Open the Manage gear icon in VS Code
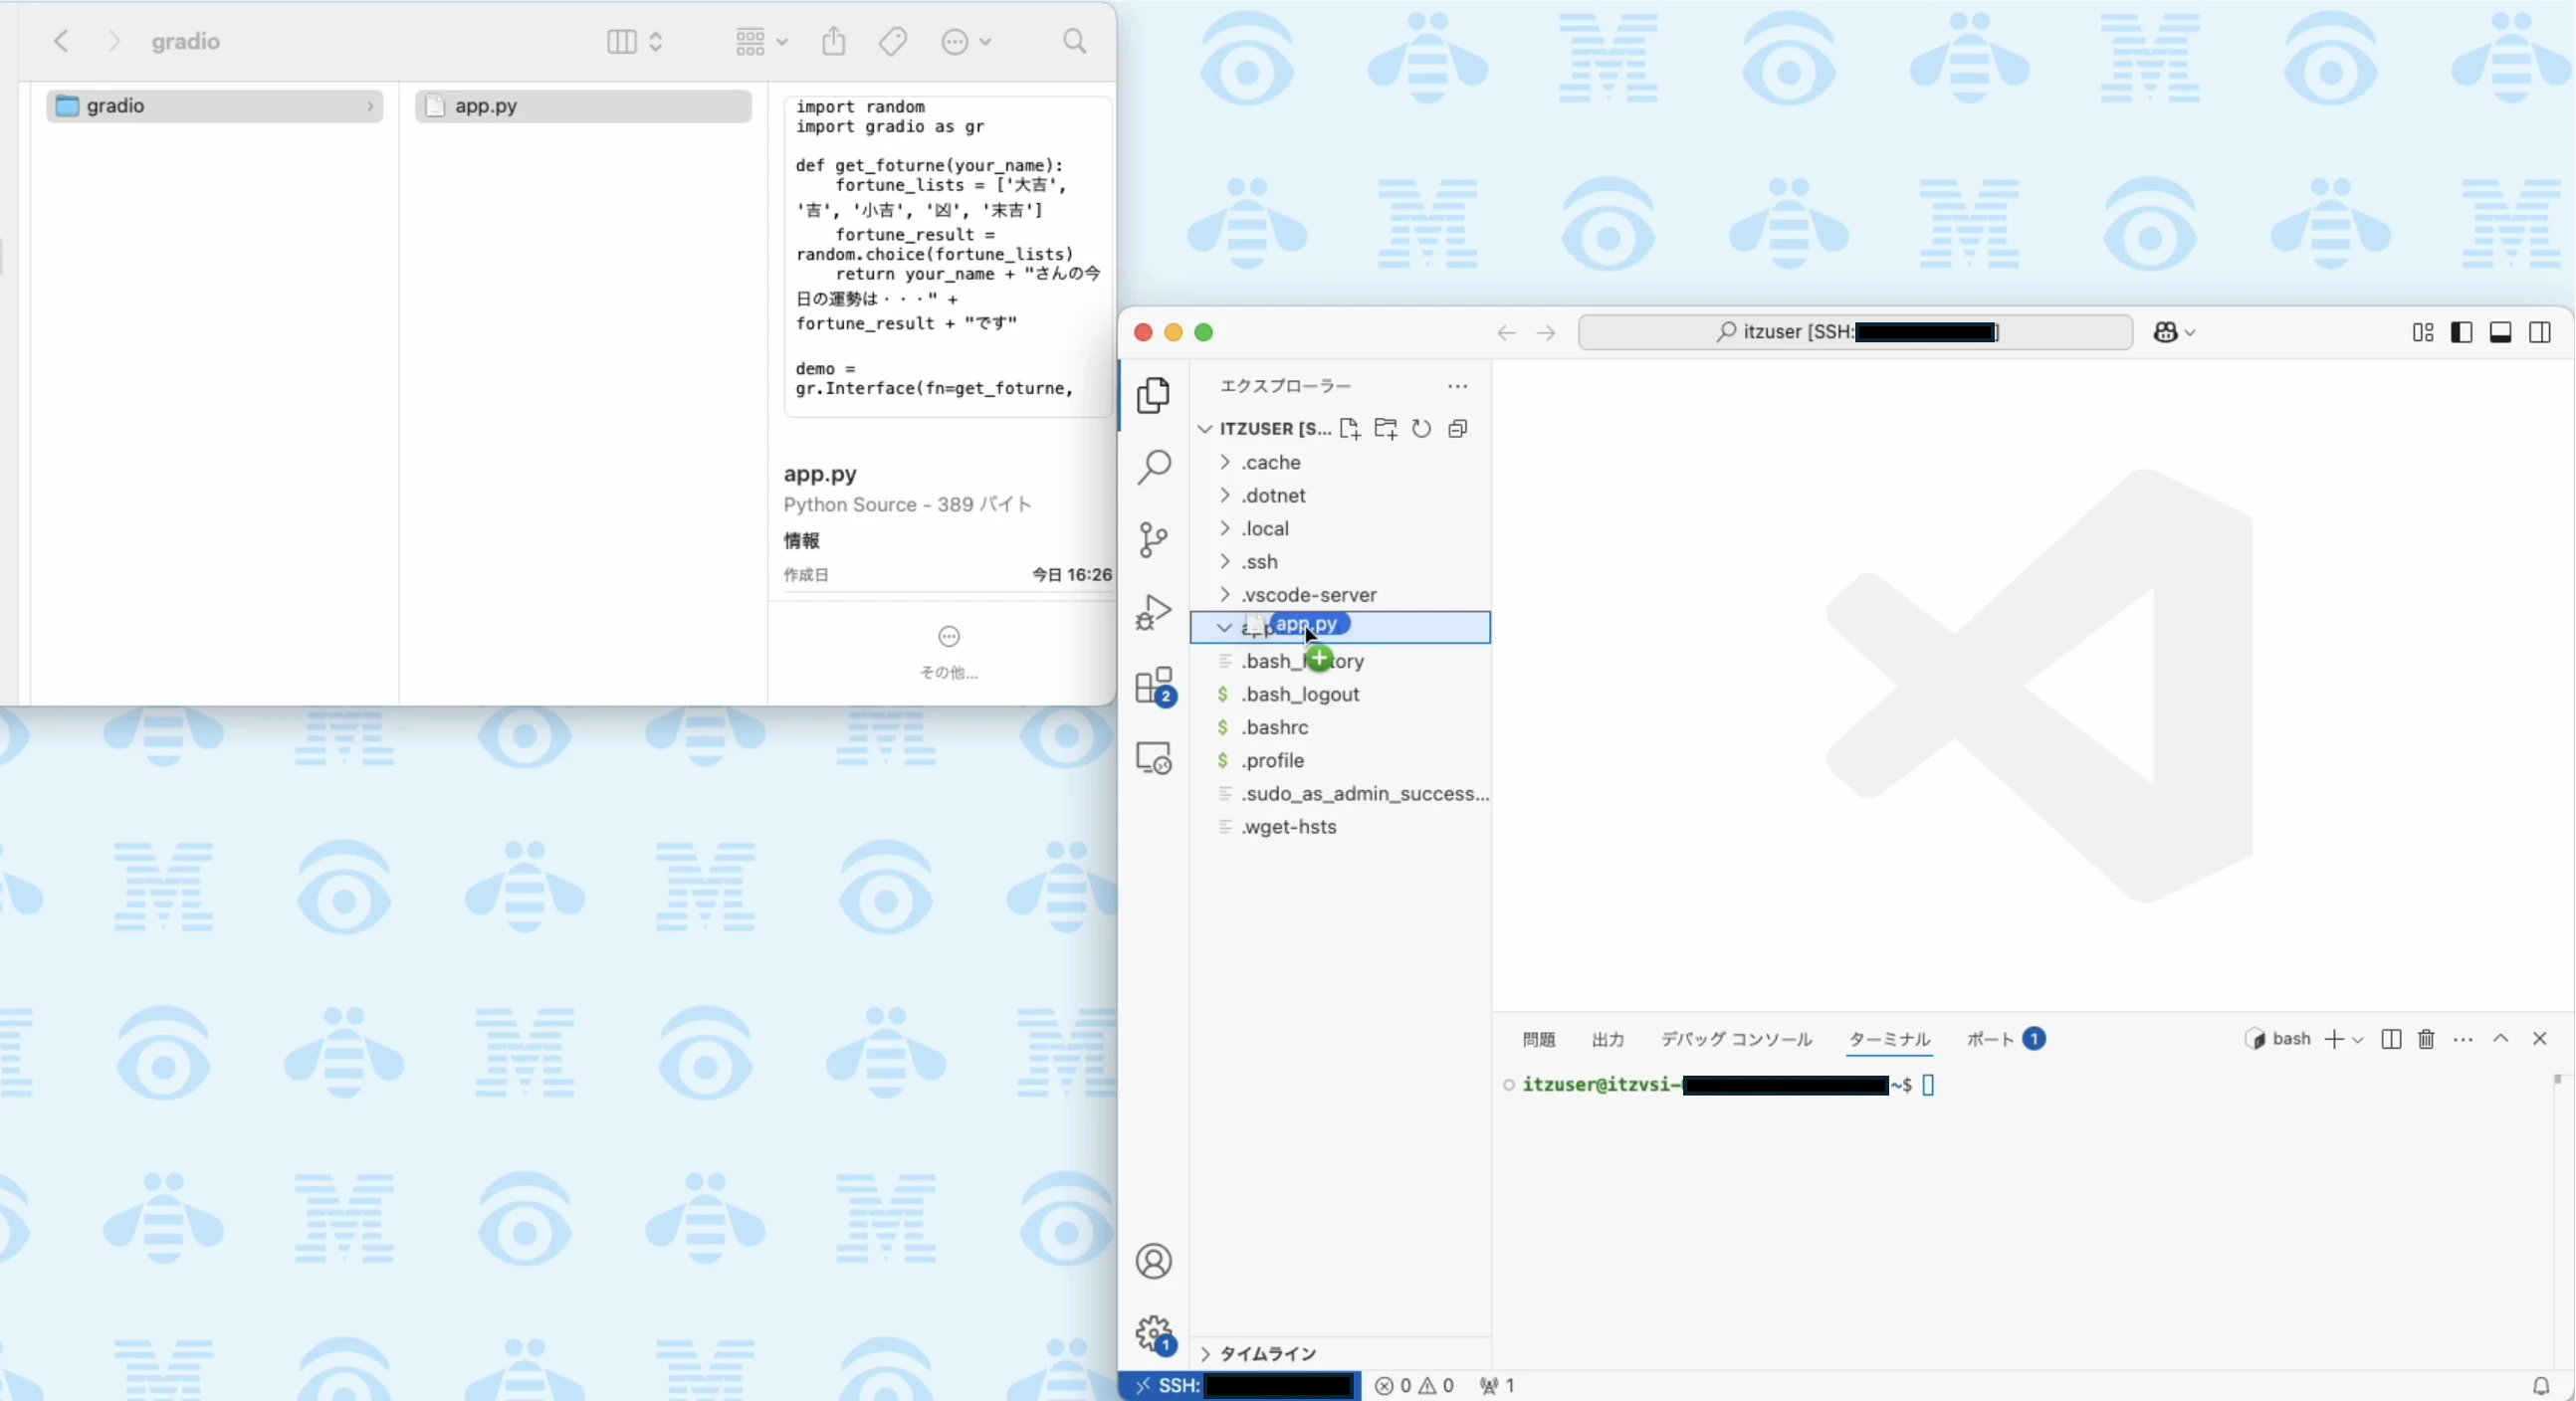The height and width of the screenshot is (1401, 2576). click(x=1155, y=1334)
